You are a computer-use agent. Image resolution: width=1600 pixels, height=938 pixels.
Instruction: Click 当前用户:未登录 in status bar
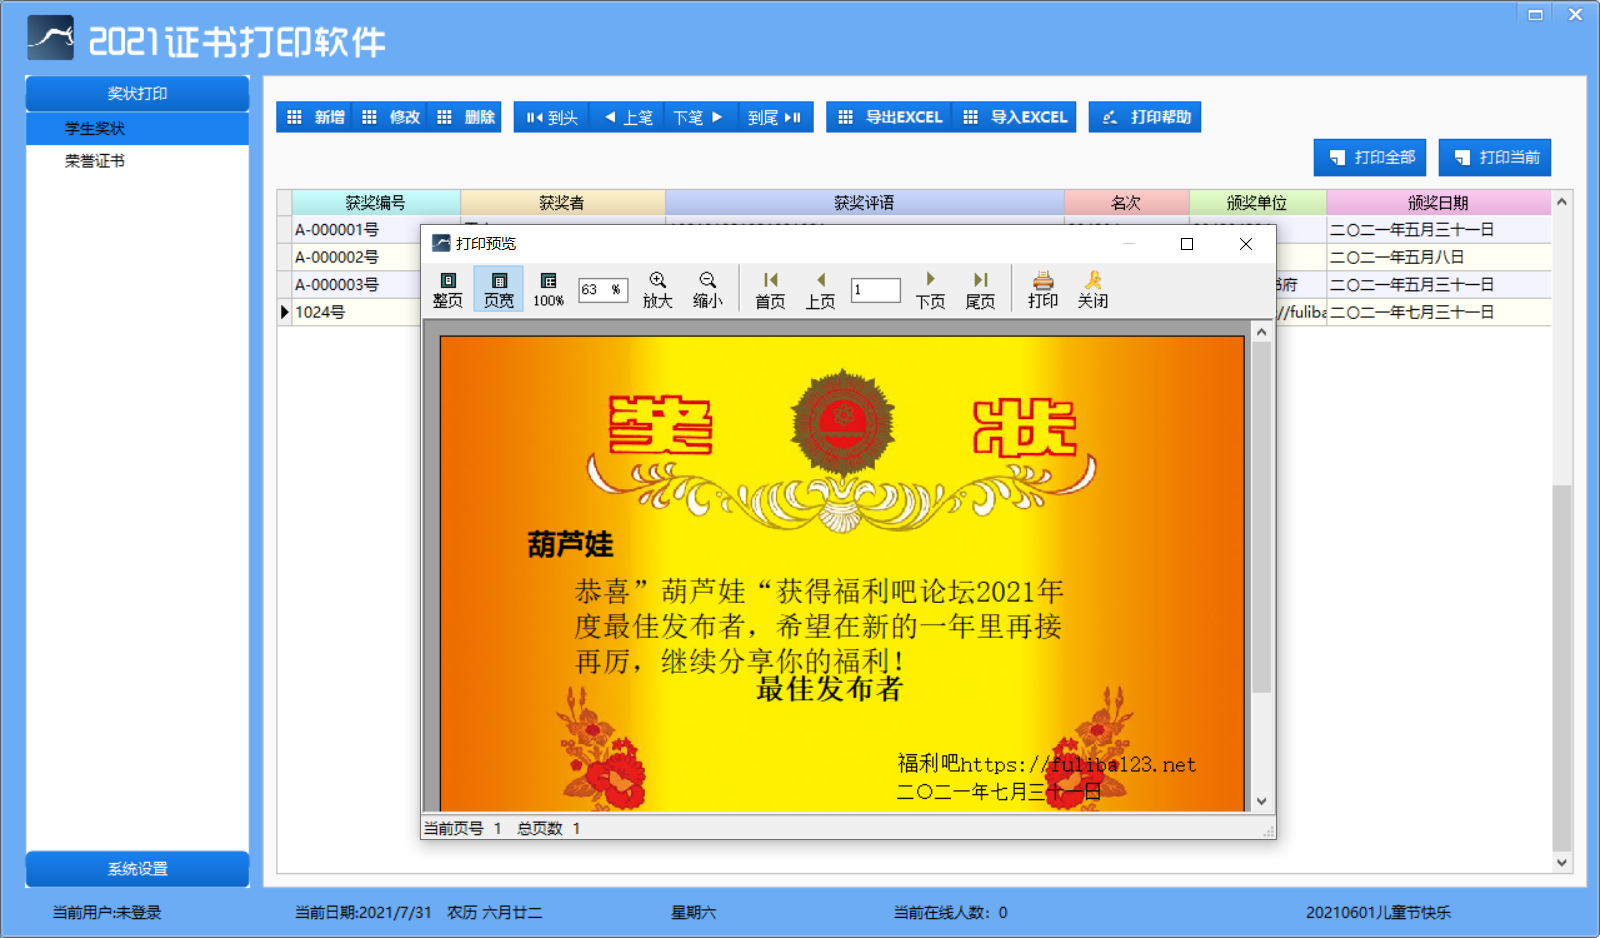pos(107,912)
